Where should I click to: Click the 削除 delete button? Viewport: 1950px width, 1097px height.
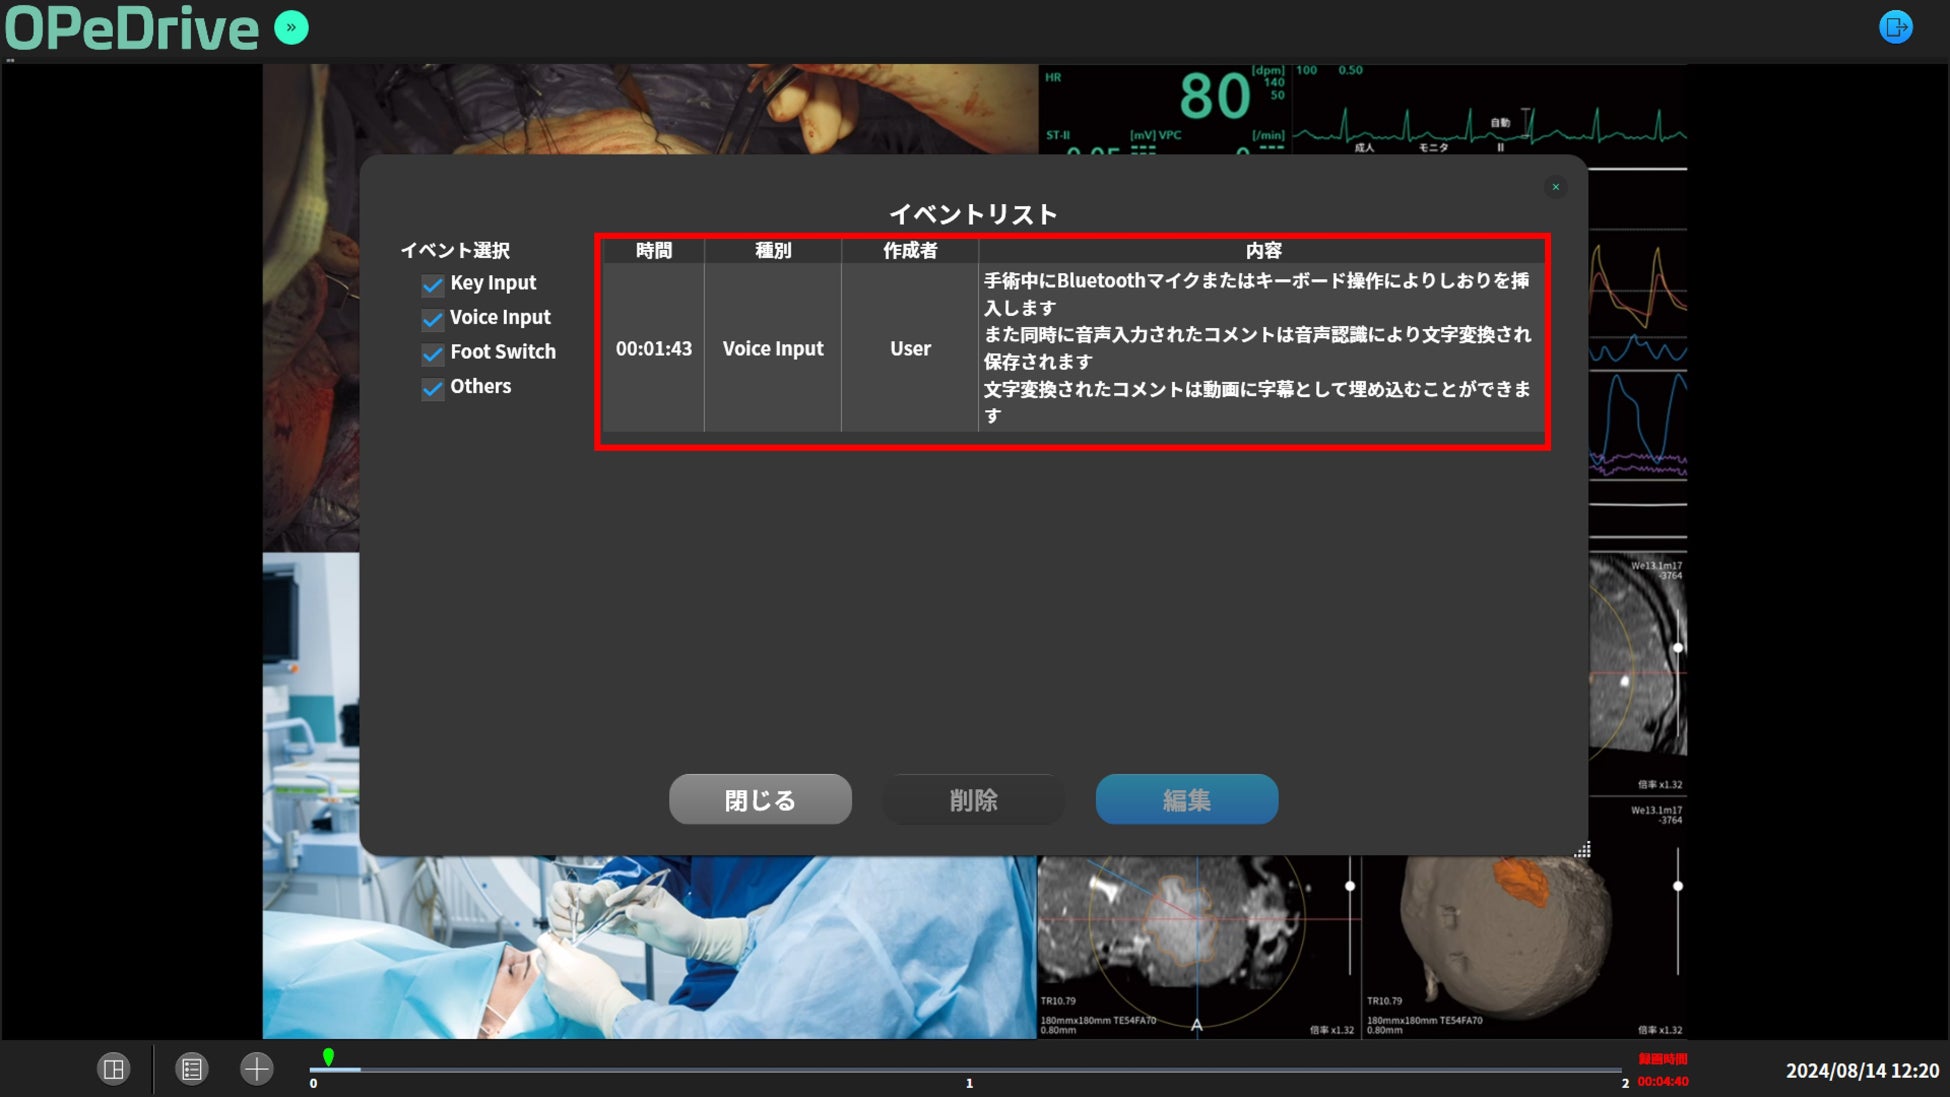click(973, 800)
